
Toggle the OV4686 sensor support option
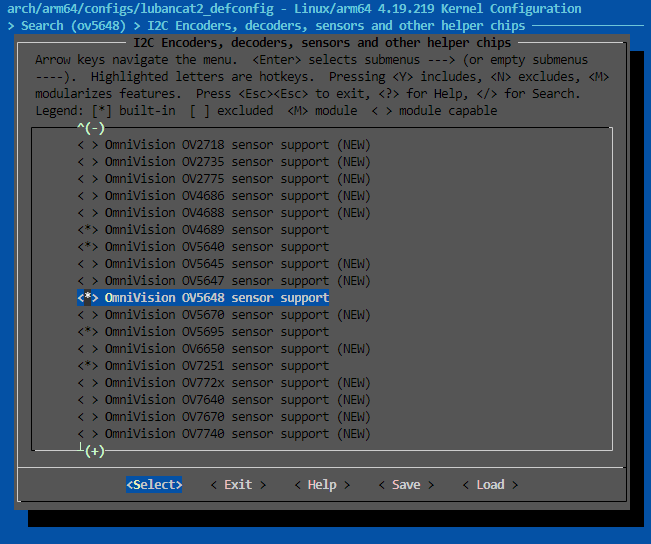pyautogui.click(x=88, y=196)
